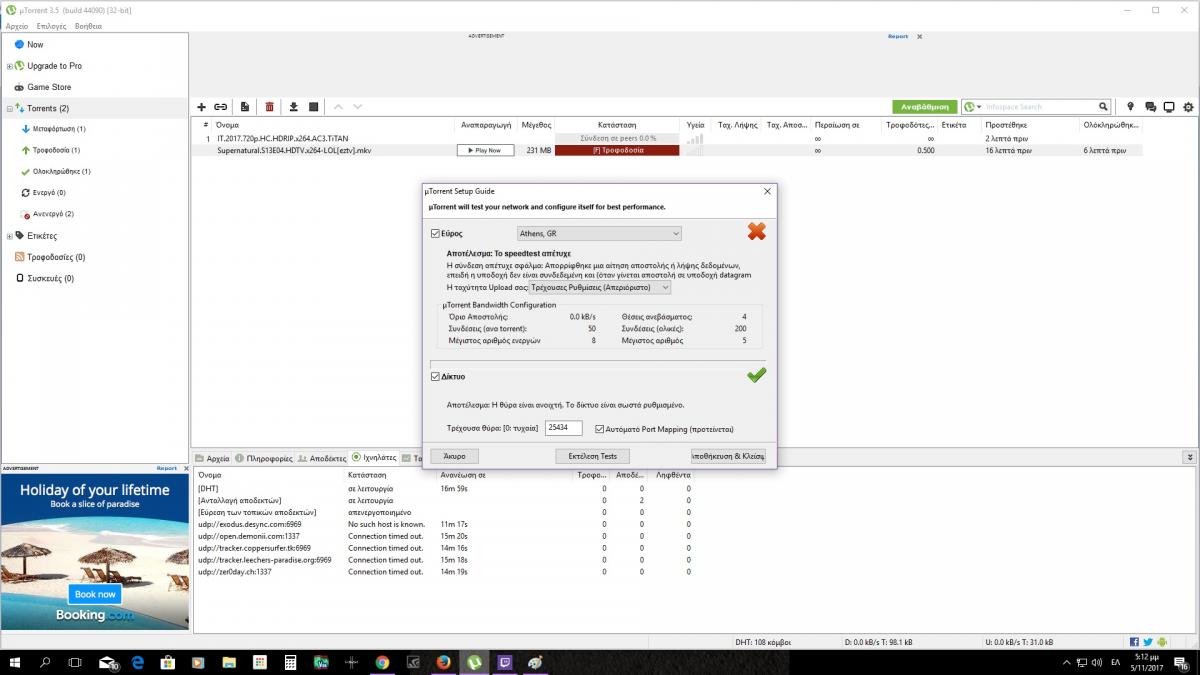
Task: Click the Stop Torrent square icon
Action: pos(313,107)
